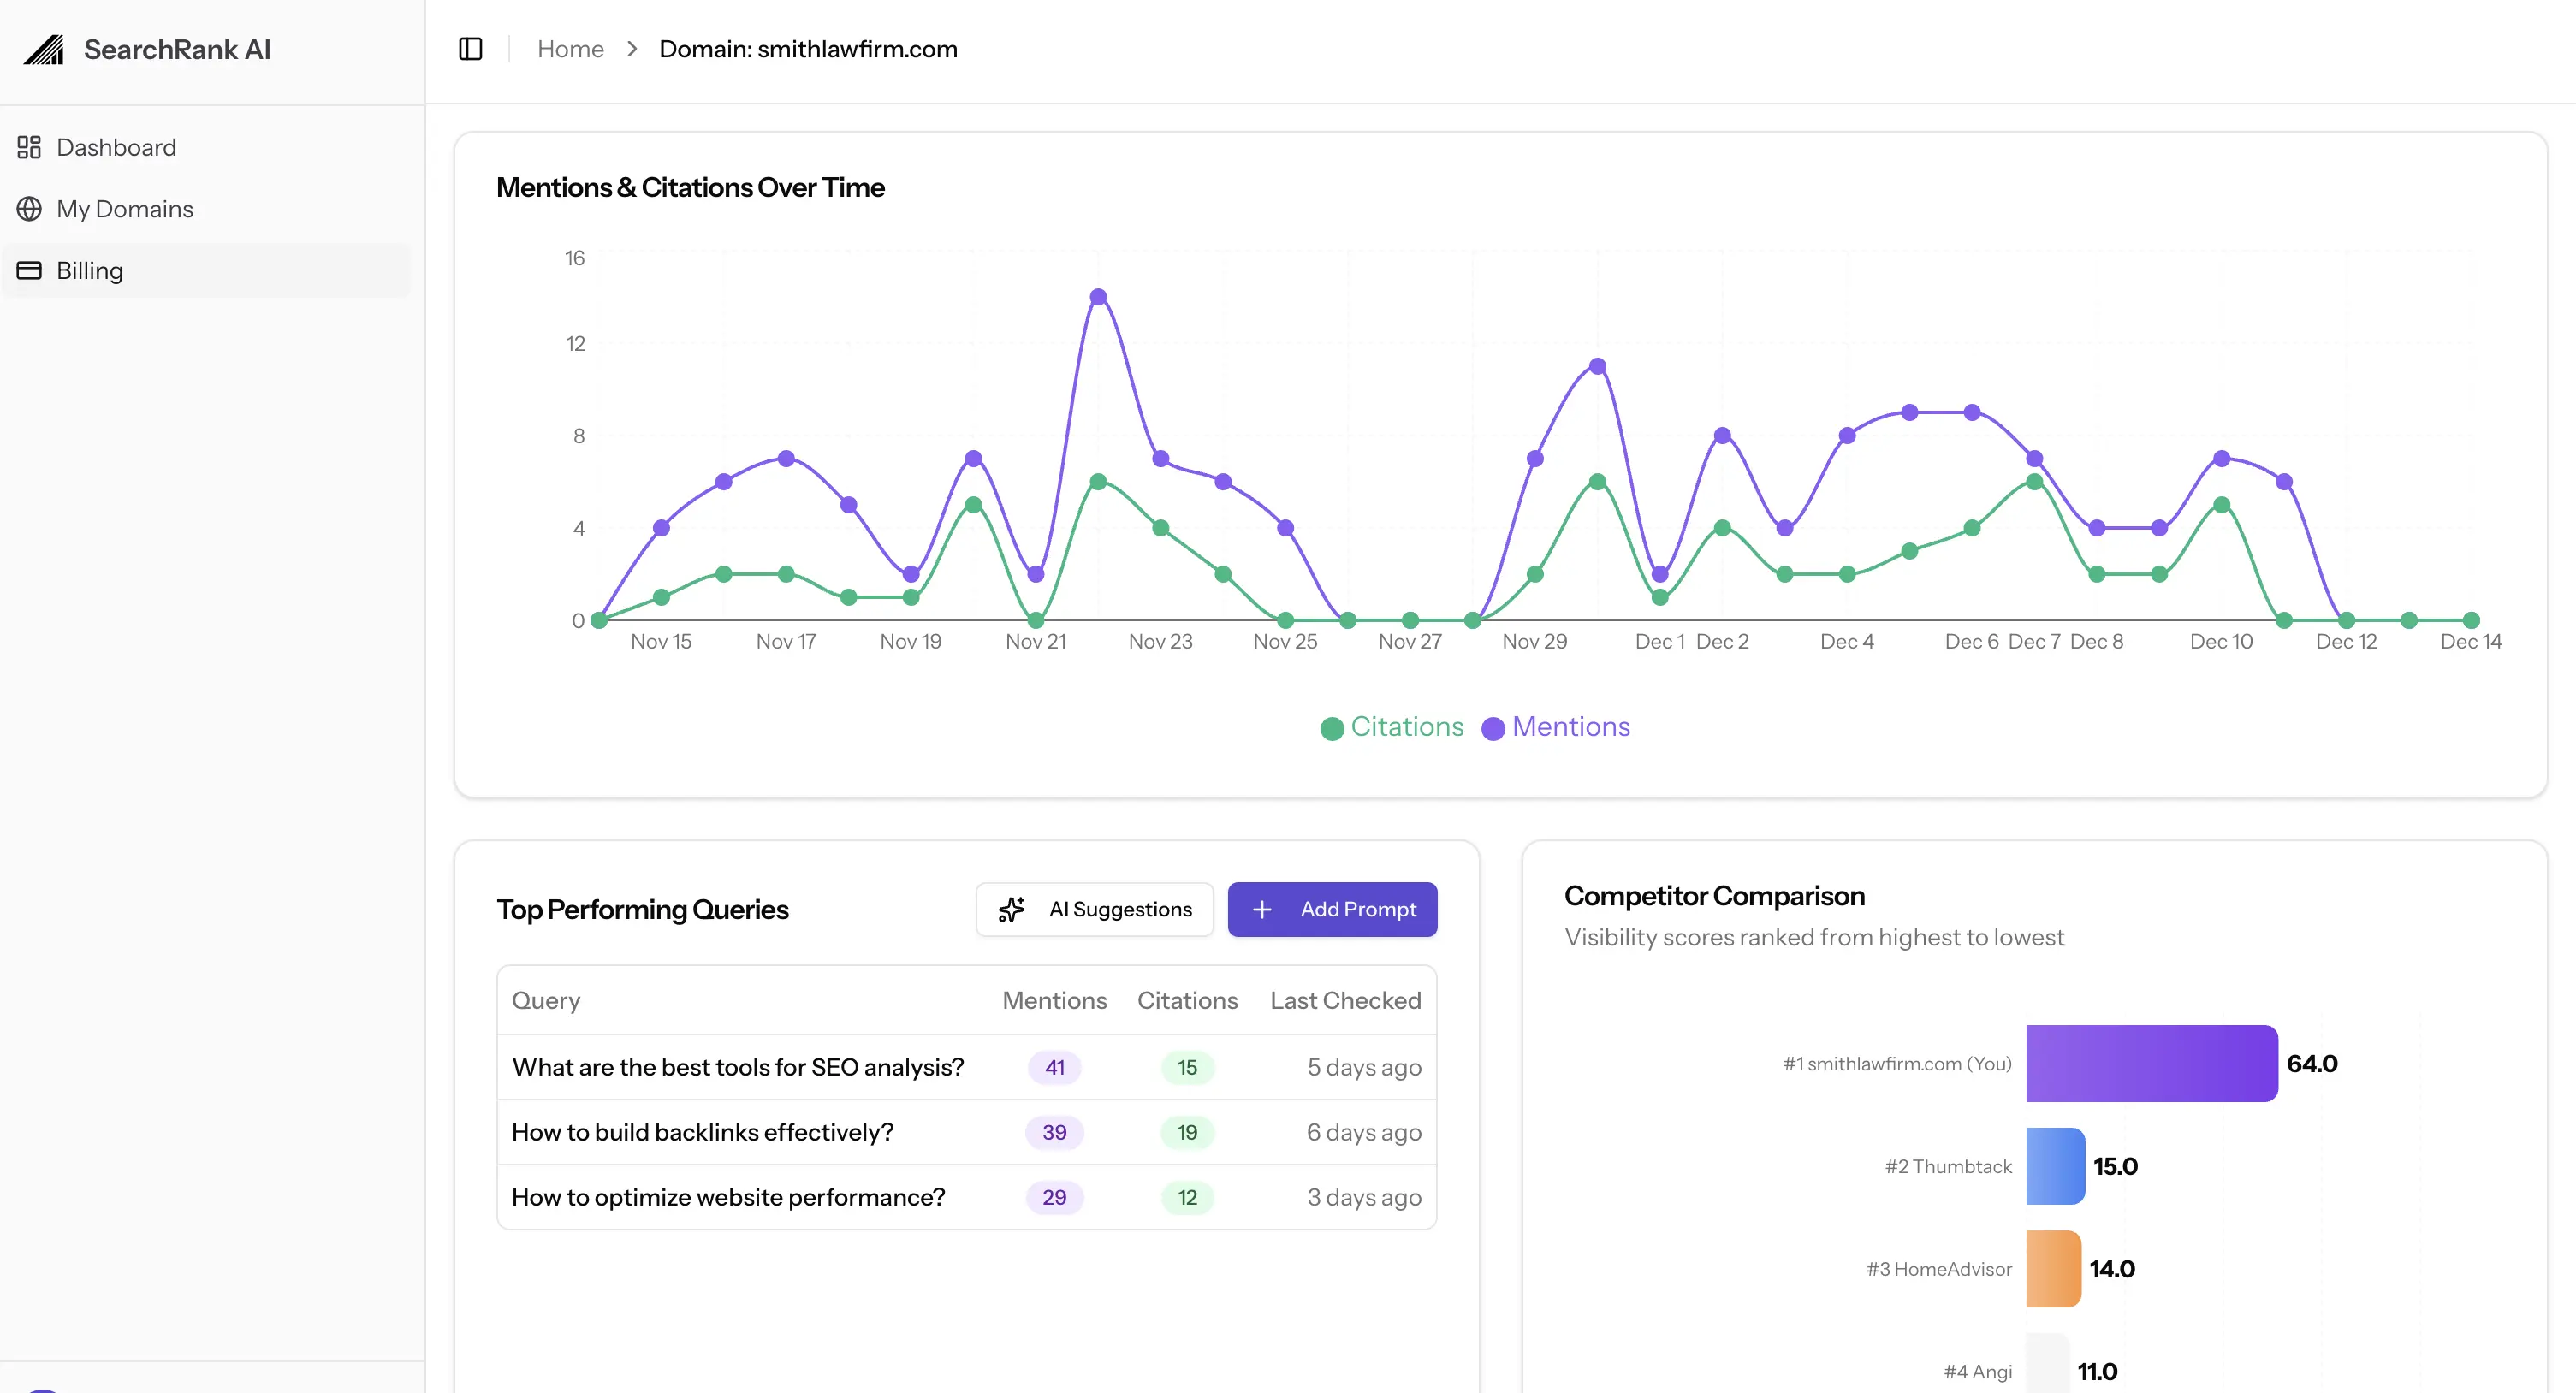2576x1393 pixels.
Task: Click the plus icon inside Add Prompt
Action: point(1262,910)
